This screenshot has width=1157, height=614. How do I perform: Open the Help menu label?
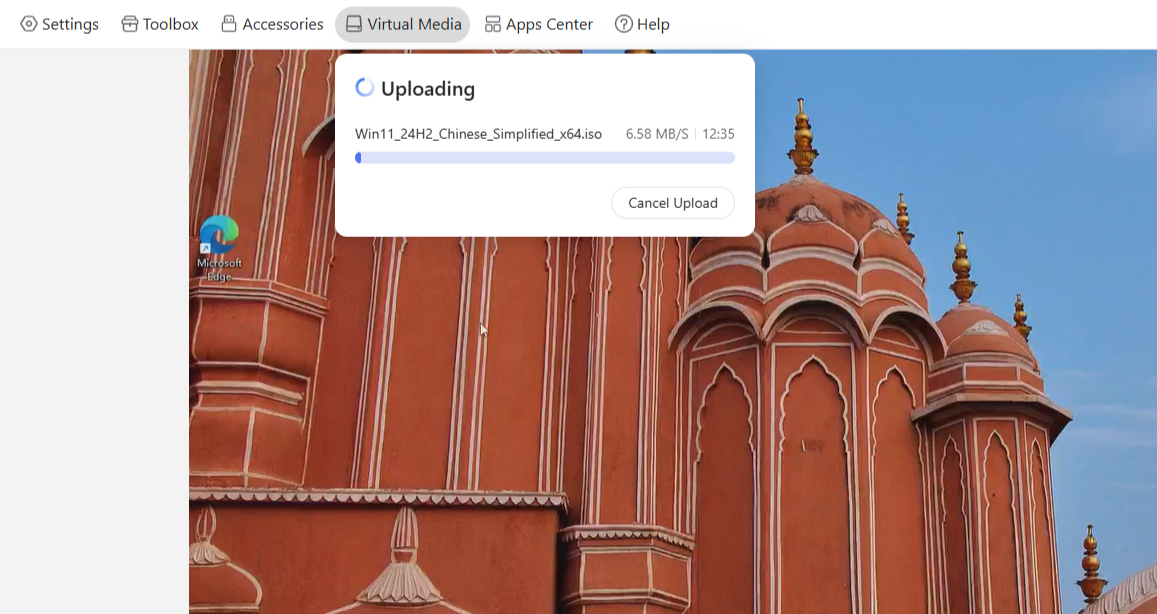point(653,24)
